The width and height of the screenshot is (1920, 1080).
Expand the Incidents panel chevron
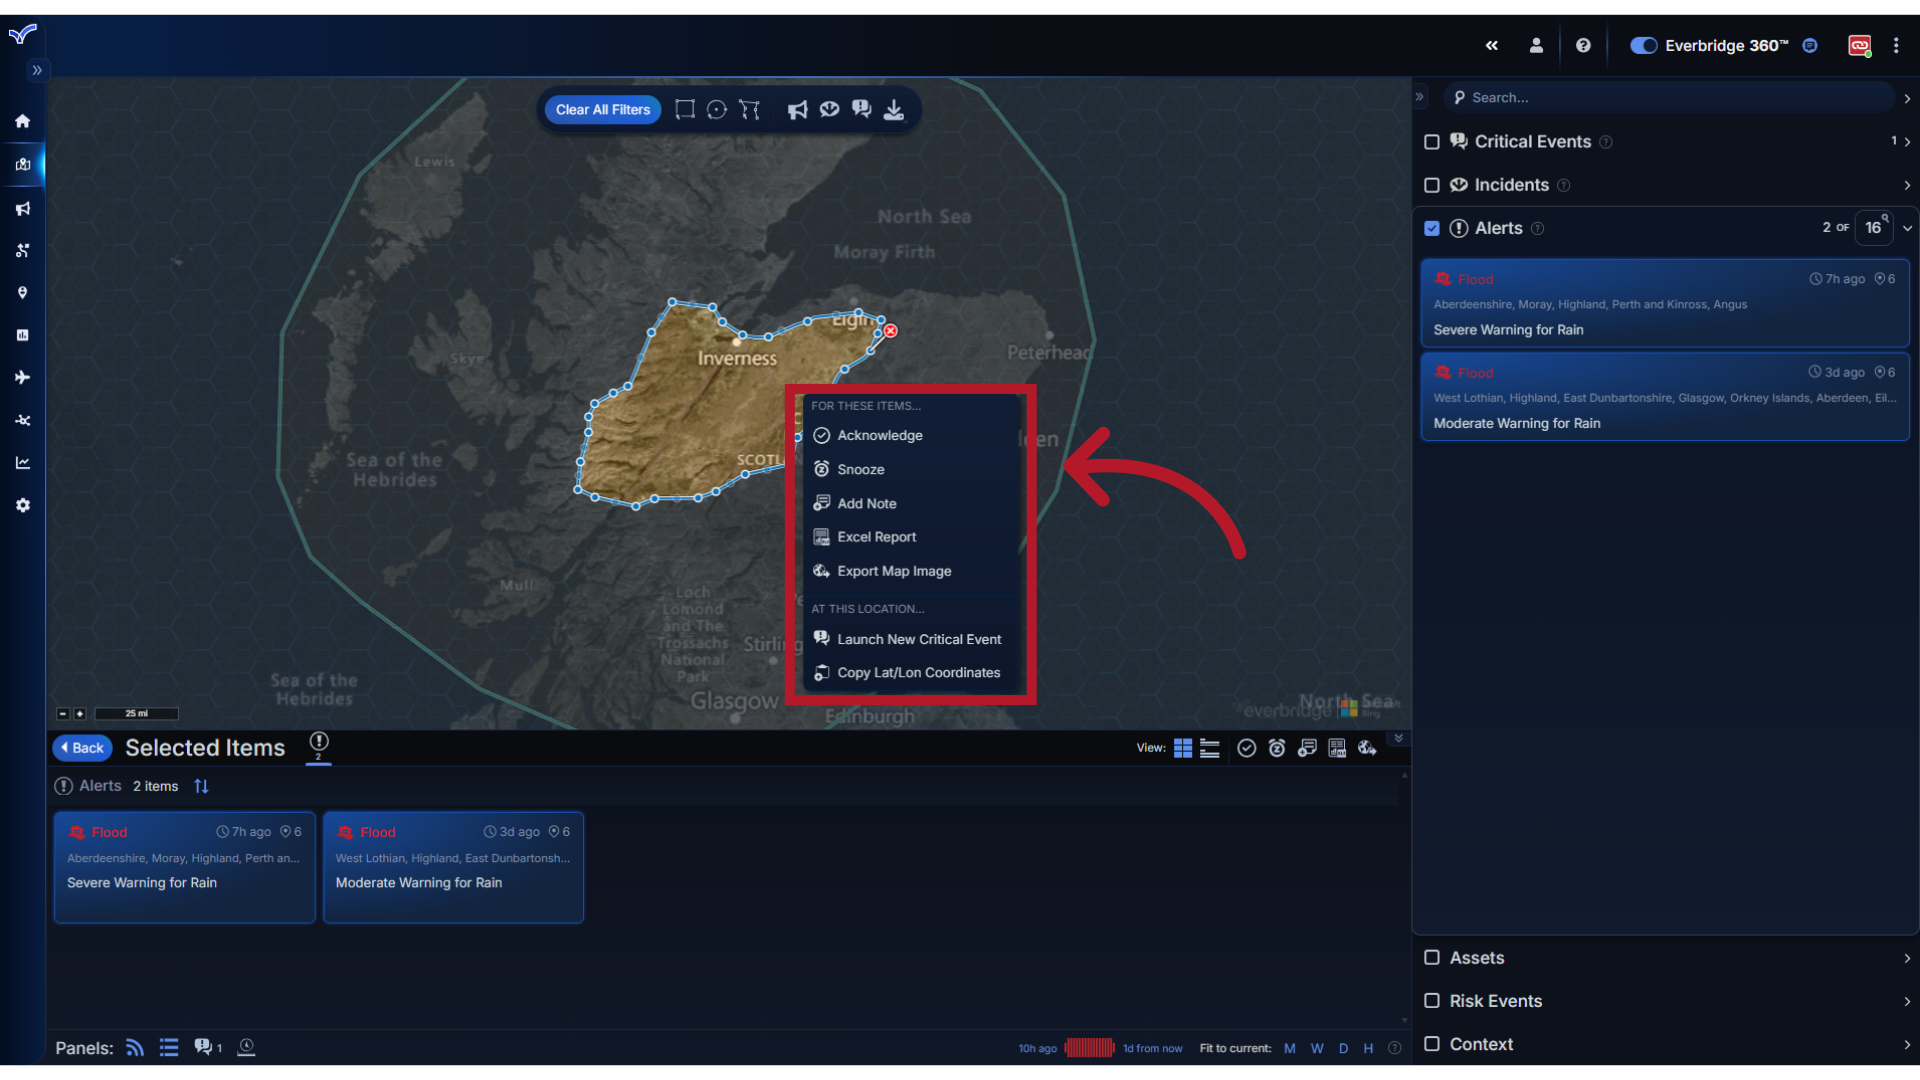(x=1906, y=185)
